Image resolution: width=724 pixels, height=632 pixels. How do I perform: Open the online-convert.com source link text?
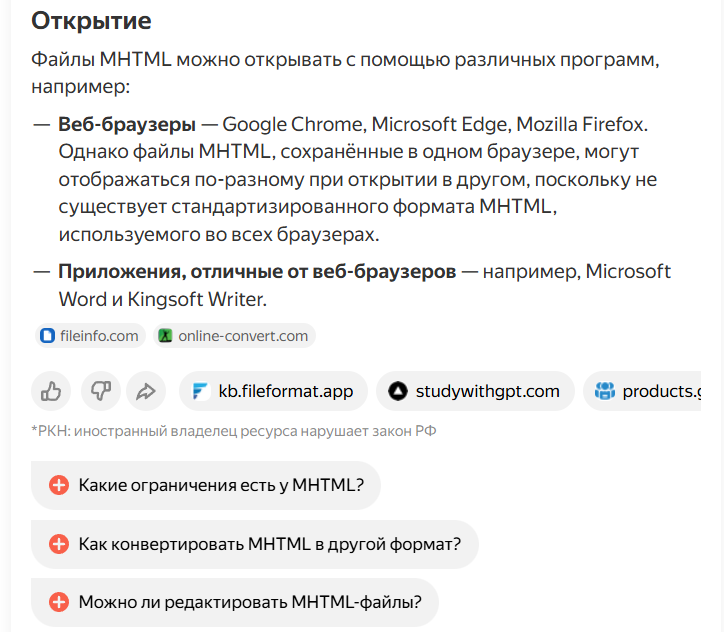243,336
